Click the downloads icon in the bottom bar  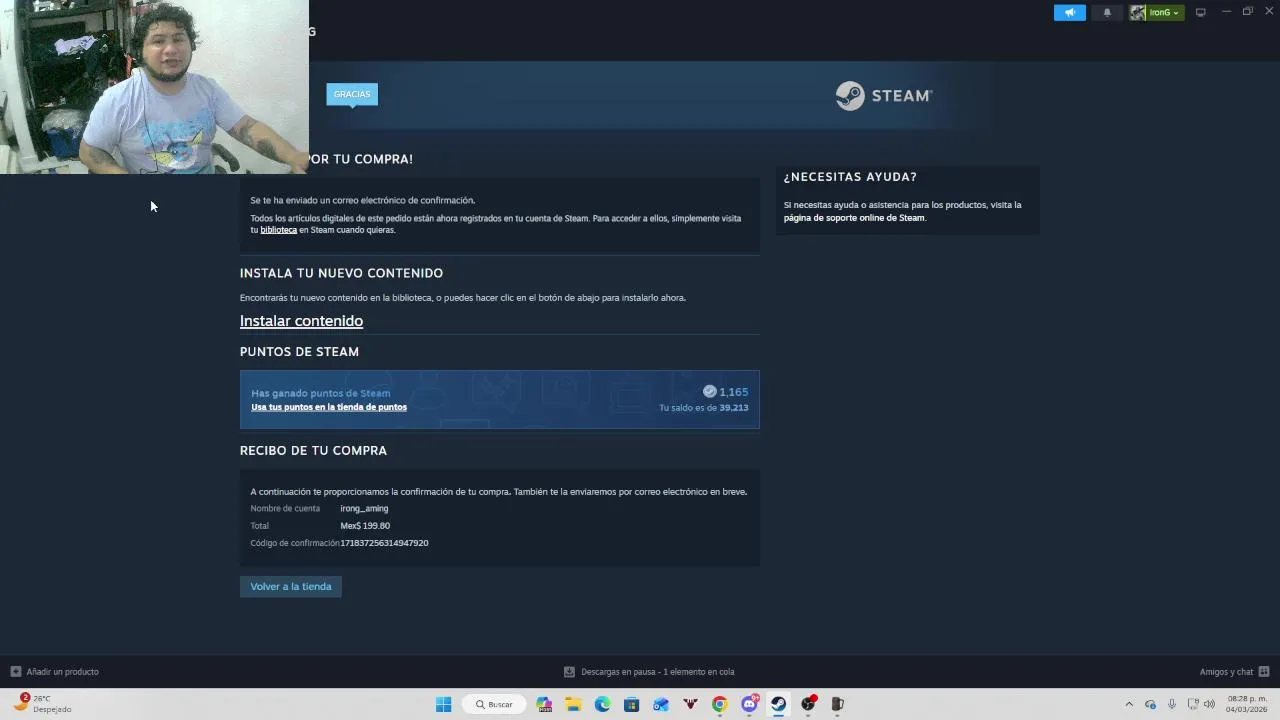(569, 672)
